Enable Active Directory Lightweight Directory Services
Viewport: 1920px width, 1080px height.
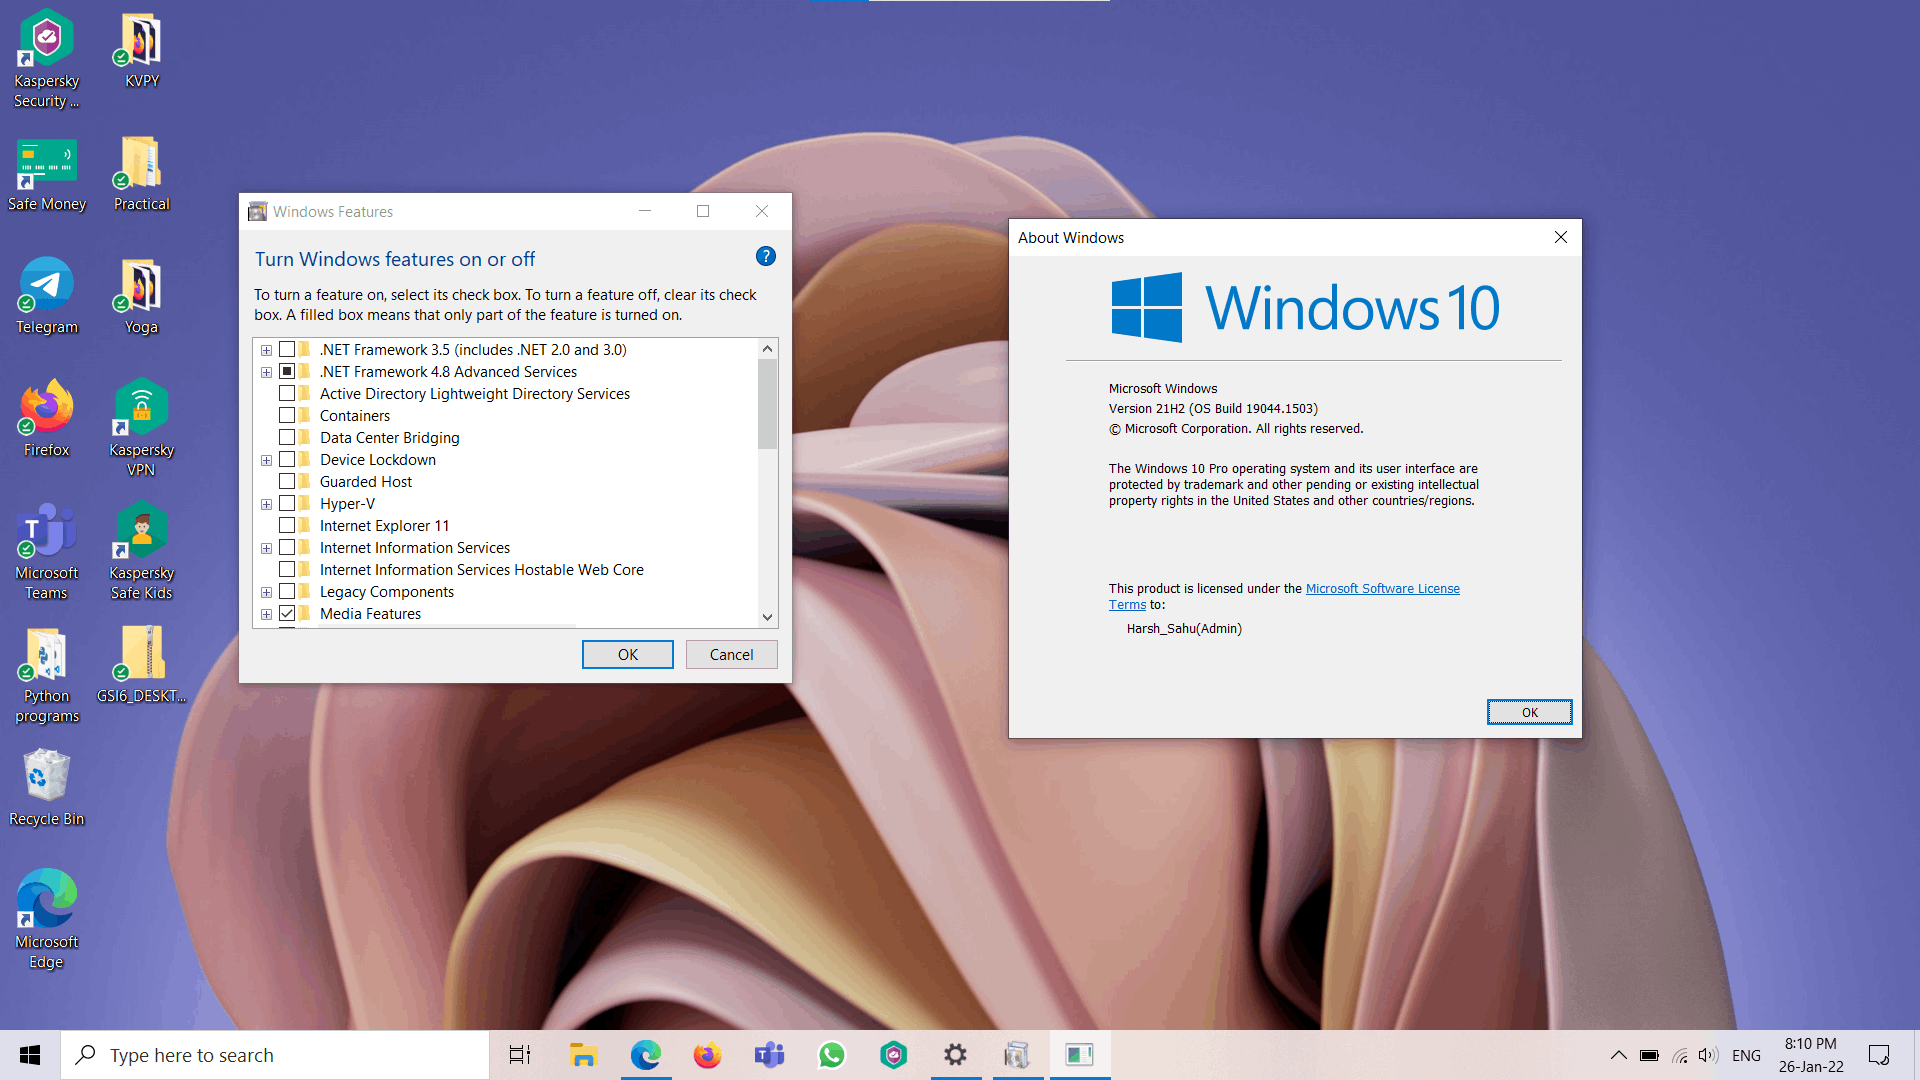click(287, 394)
